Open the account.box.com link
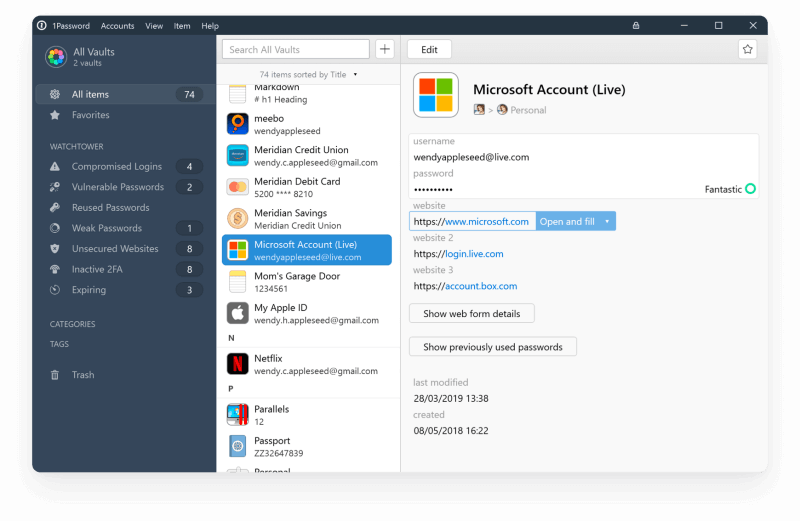The height and width of the screenshot is (521, 800). [481, 286]
